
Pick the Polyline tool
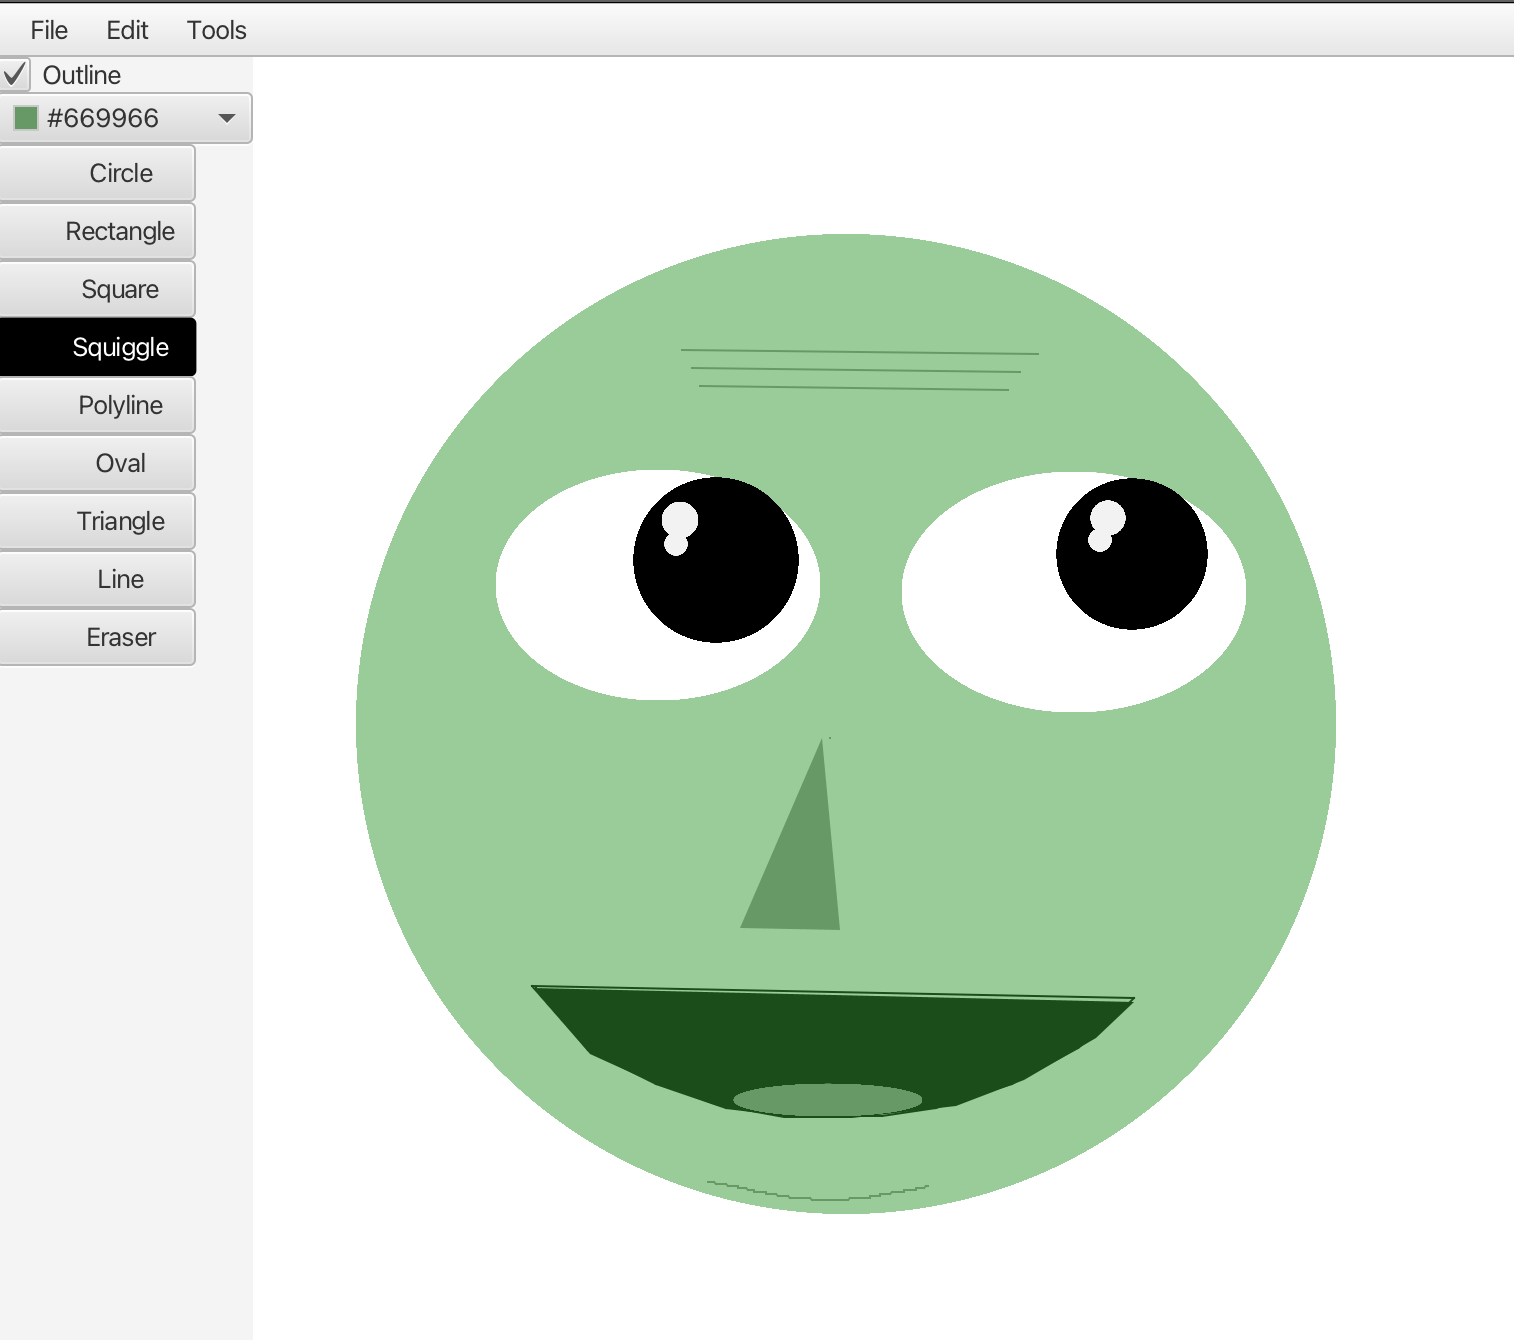(98, 405)
